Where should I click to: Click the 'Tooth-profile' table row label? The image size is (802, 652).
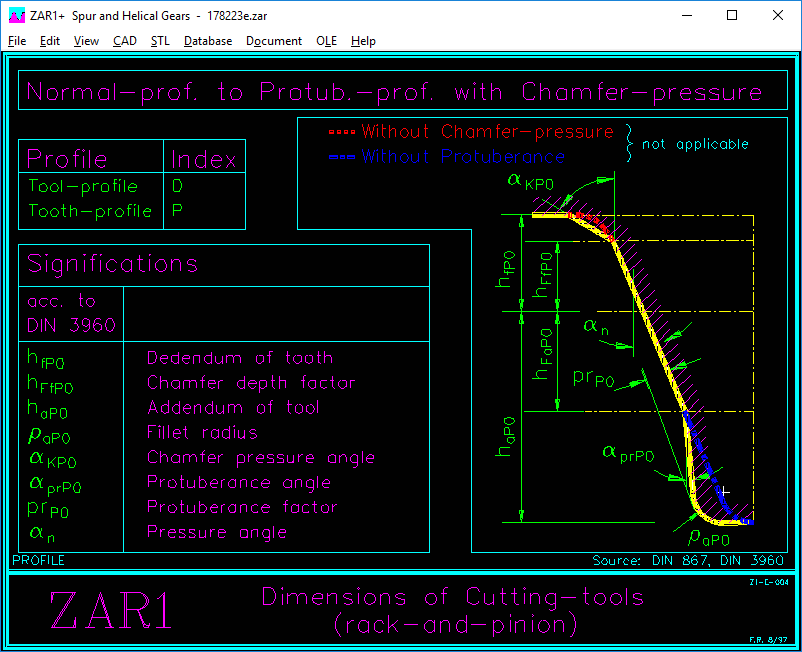tap(90, 211)
